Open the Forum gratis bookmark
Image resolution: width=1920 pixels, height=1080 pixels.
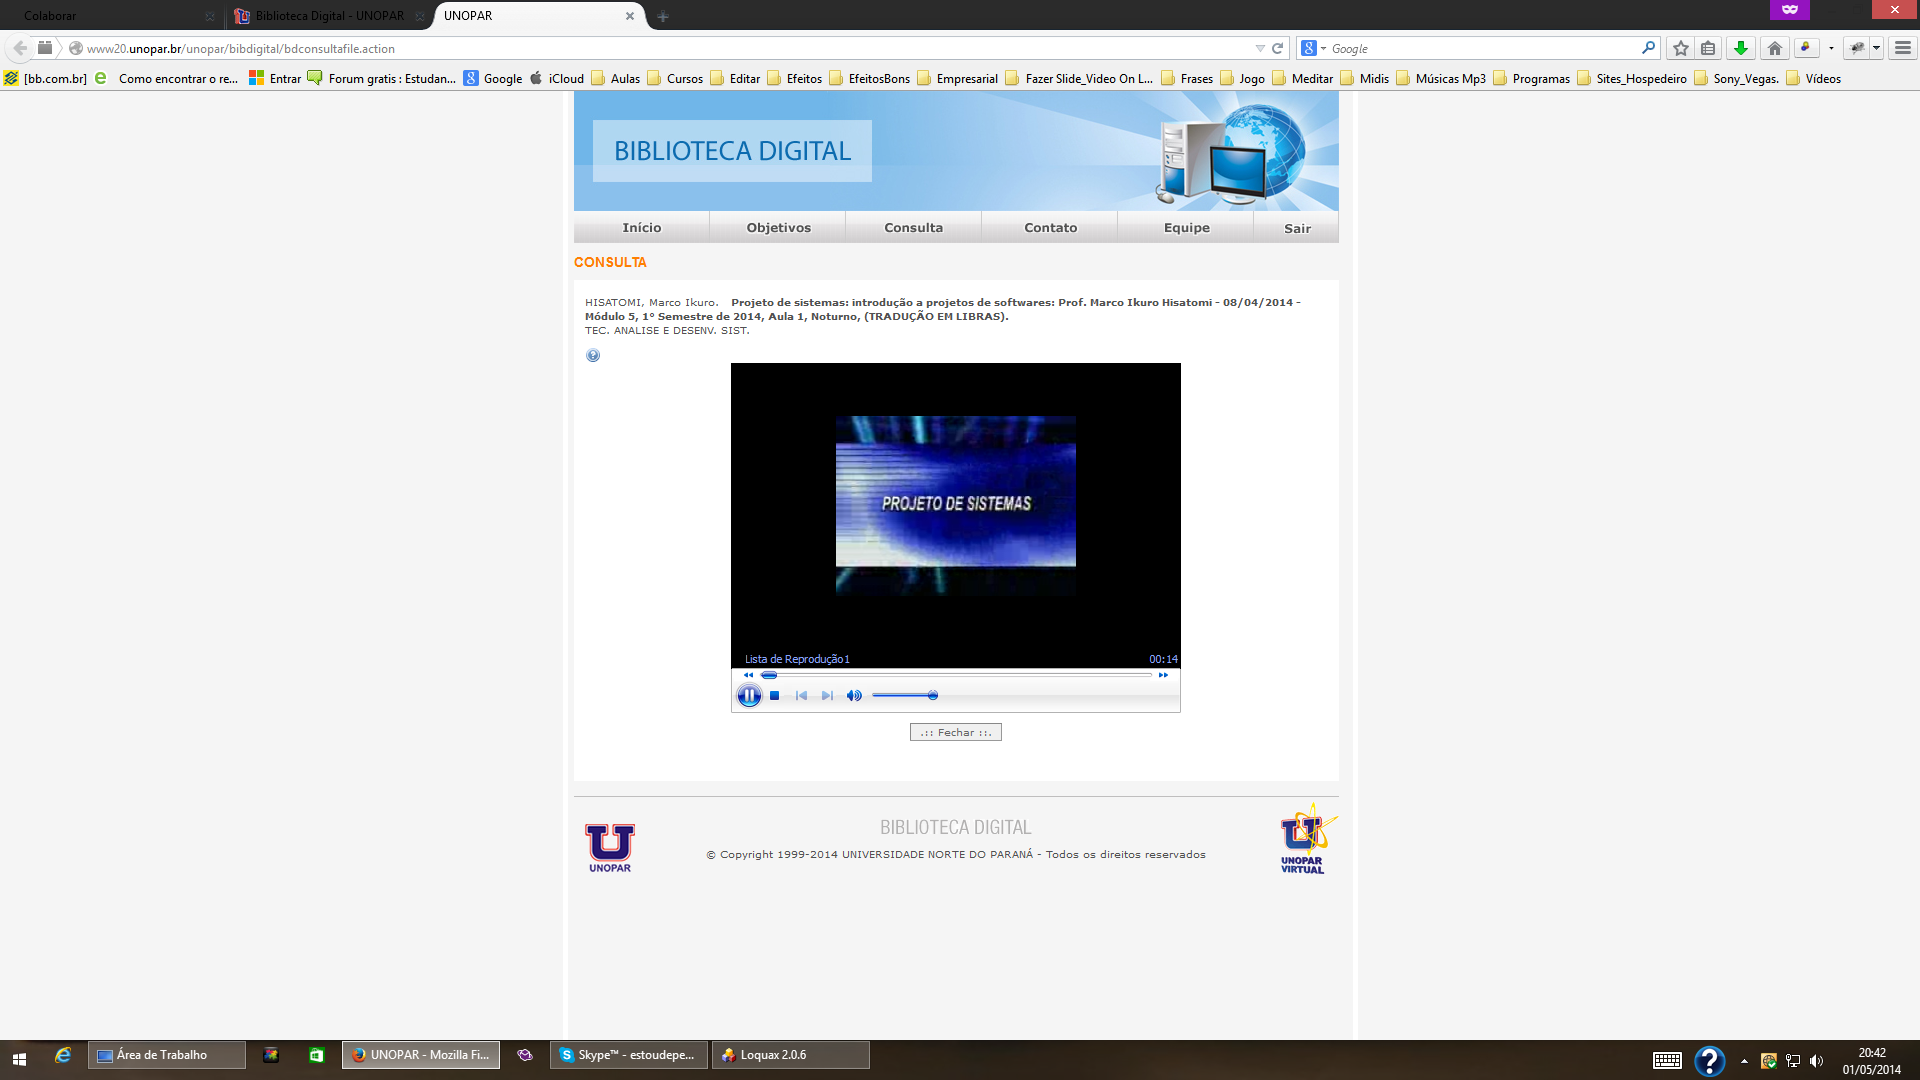click(381, 78)
